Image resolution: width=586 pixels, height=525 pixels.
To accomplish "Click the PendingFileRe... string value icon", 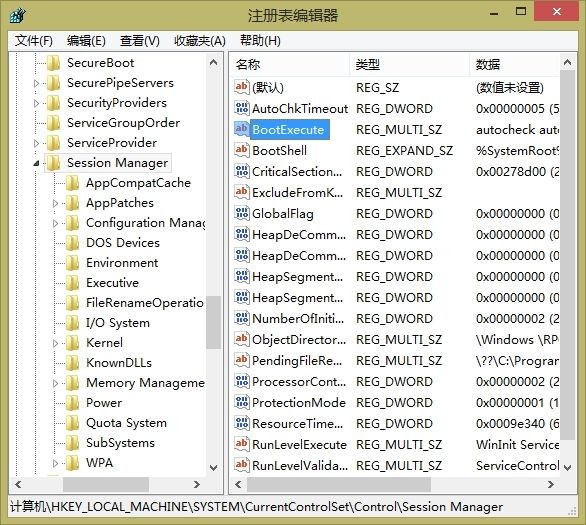I will tap(241, 360).
